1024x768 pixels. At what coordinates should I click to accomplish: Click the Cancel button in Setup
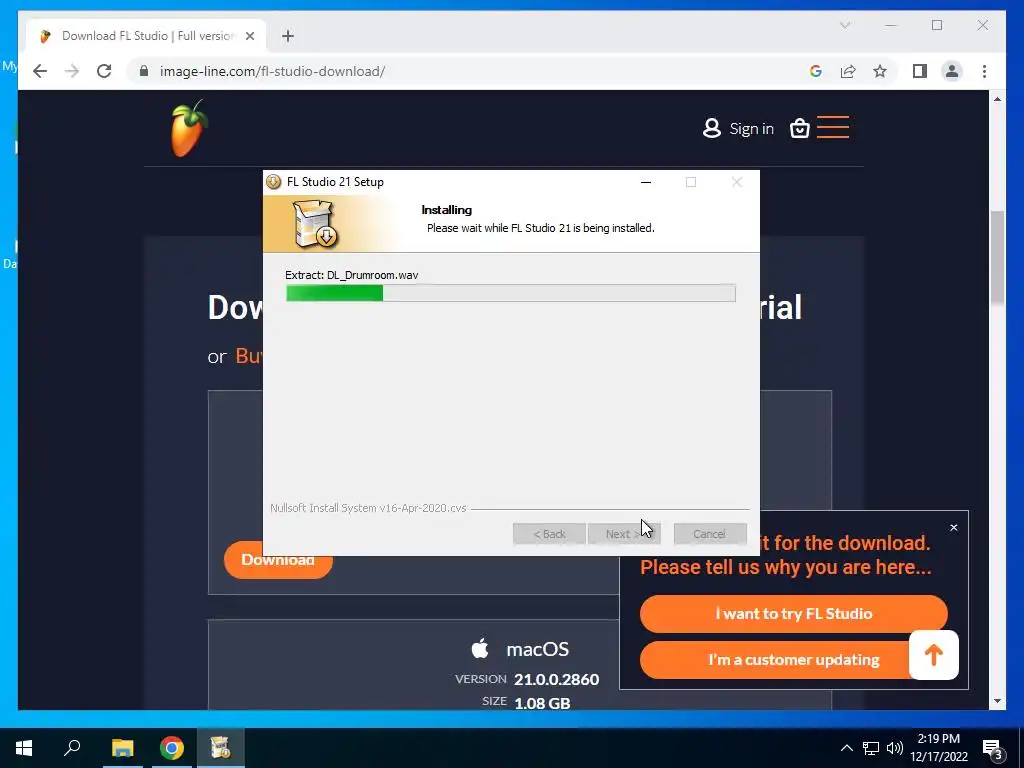pyautogui.click(x=710, y=534)
